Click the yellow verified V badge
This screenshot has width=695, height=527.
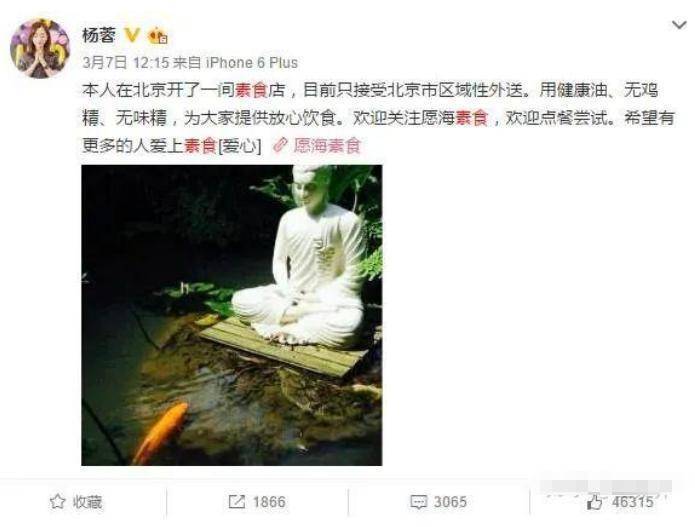(132, 35)
